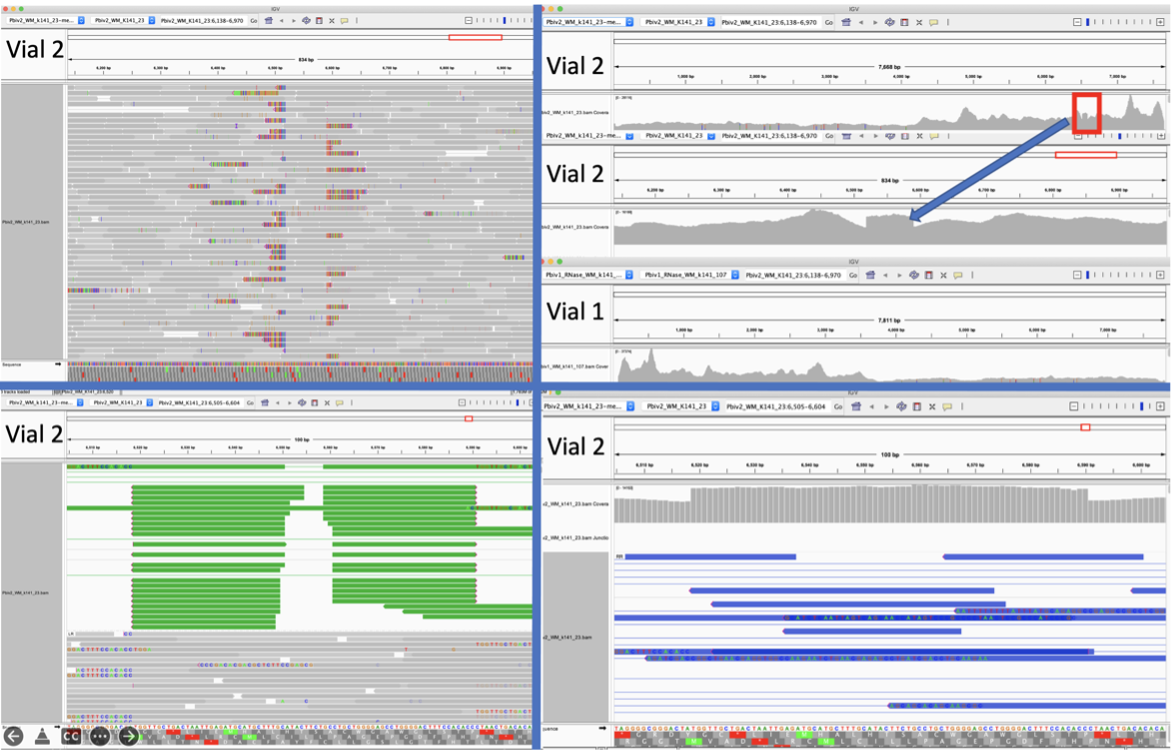Click region-of-interest icon in Vial 1 window
The image size is (1173, 754).
[x=928, y=275]
